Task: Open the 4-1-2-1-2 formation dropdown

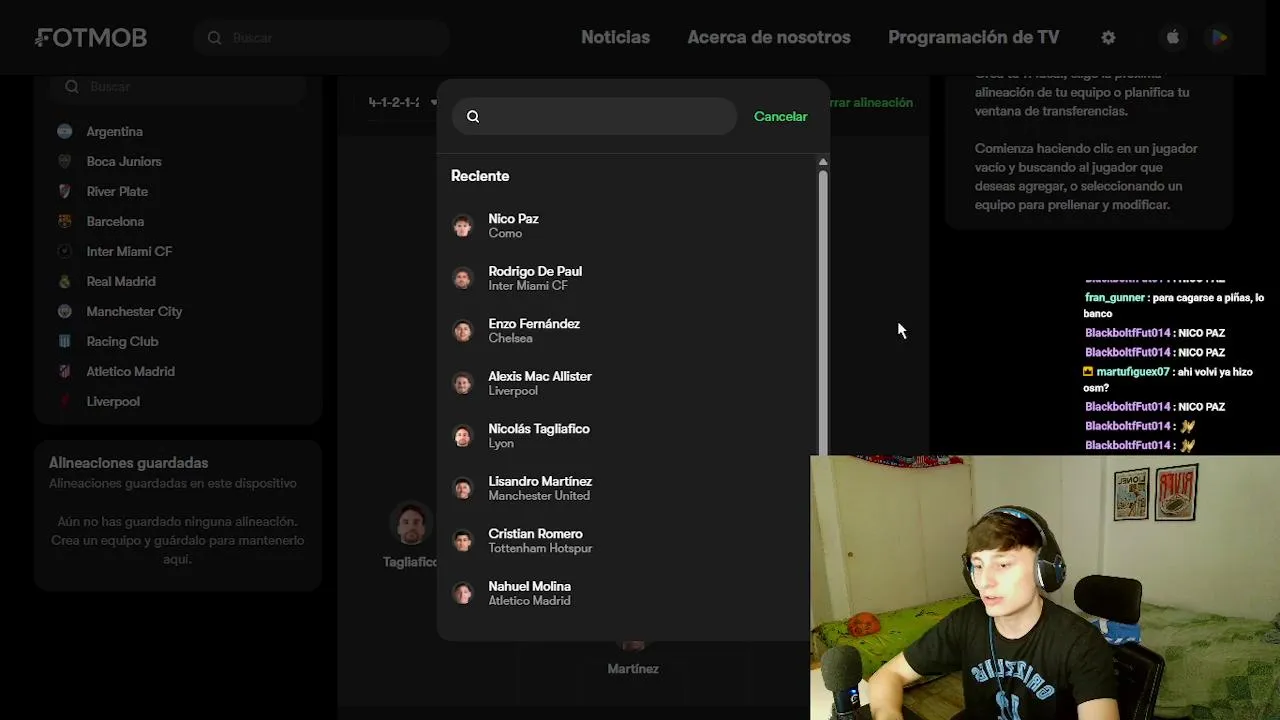Action: tap(403, 102)
